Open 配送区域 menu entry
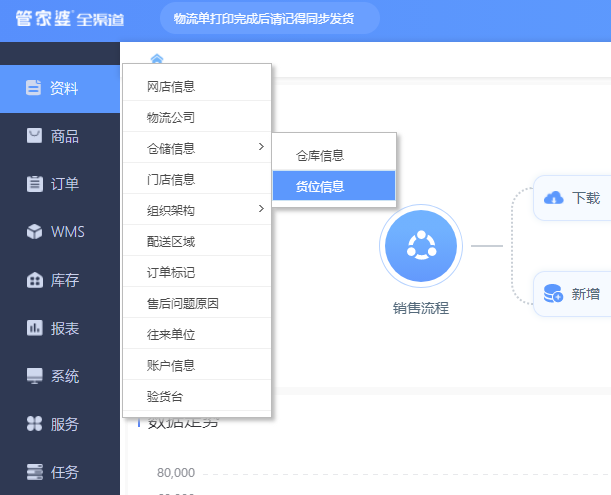This screenshot has height=495, width=611. [197, 241]
